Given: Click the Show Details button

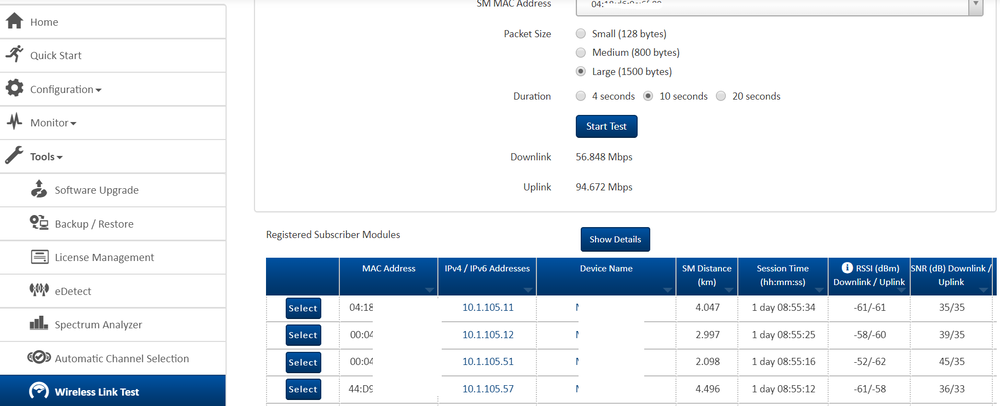Looking at the screenshot, I should point(615,240).
